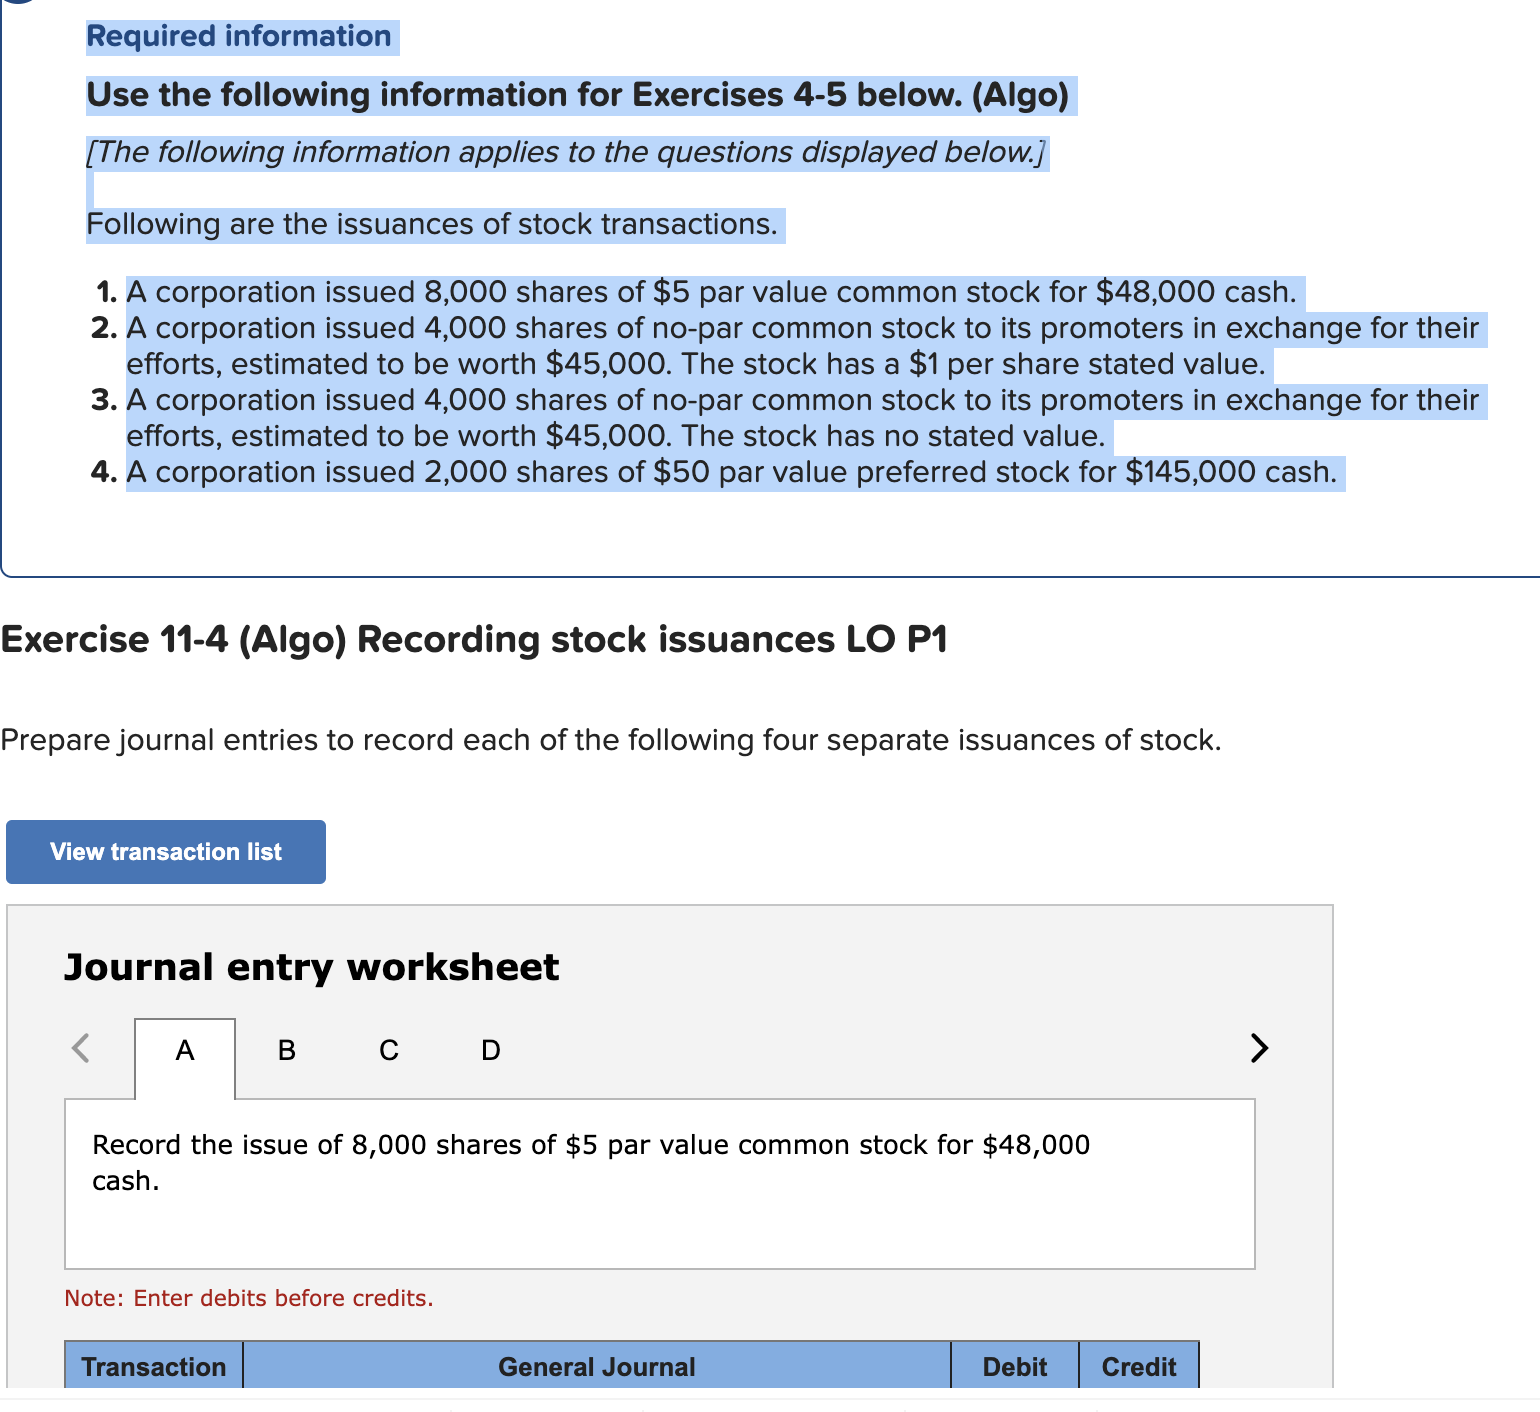Click the left chevron to go back
The image size is (1540, 1412).
tap(80, 1049)
